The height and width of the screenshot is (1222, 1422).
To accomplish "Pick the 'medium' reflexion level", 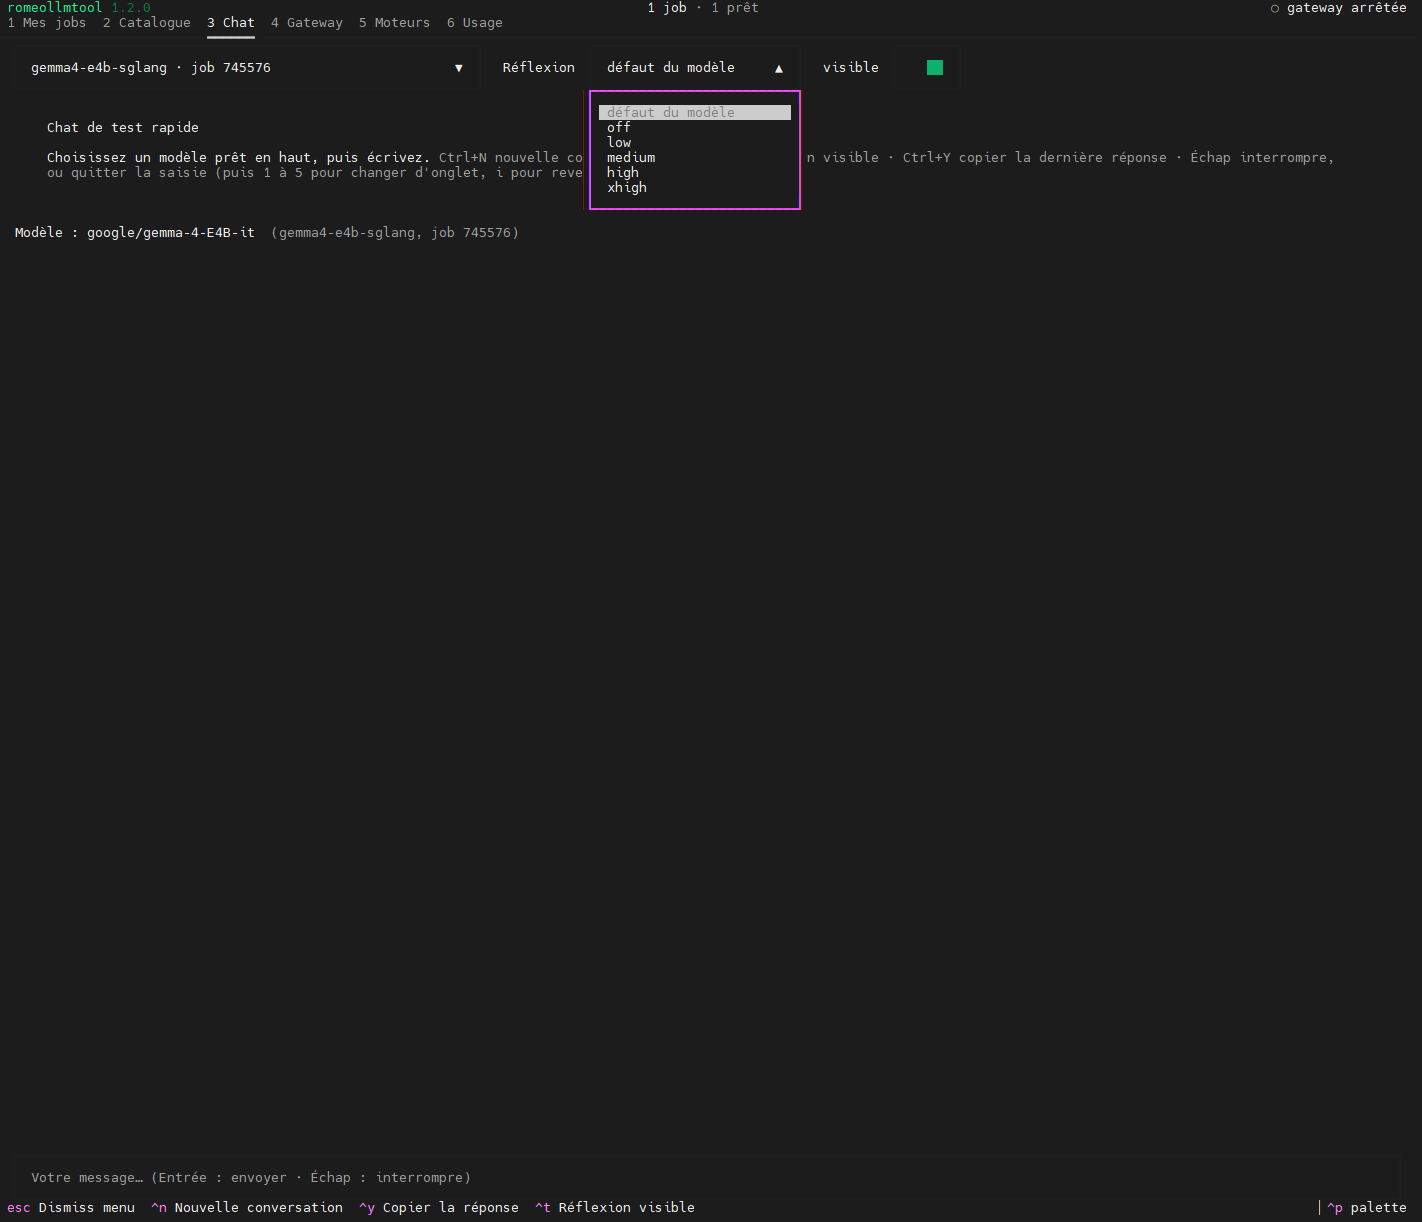I will tap(695, 157).
